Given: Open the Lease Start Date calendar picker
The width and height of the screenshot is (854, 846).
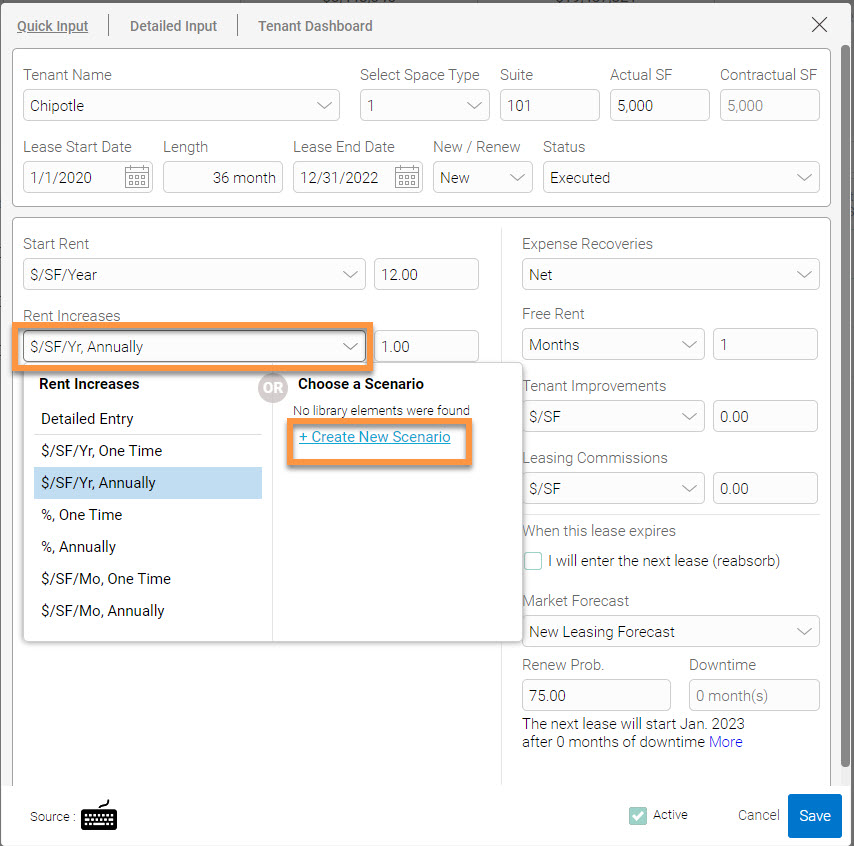Looking at the screenshot, I should (135, 177).
